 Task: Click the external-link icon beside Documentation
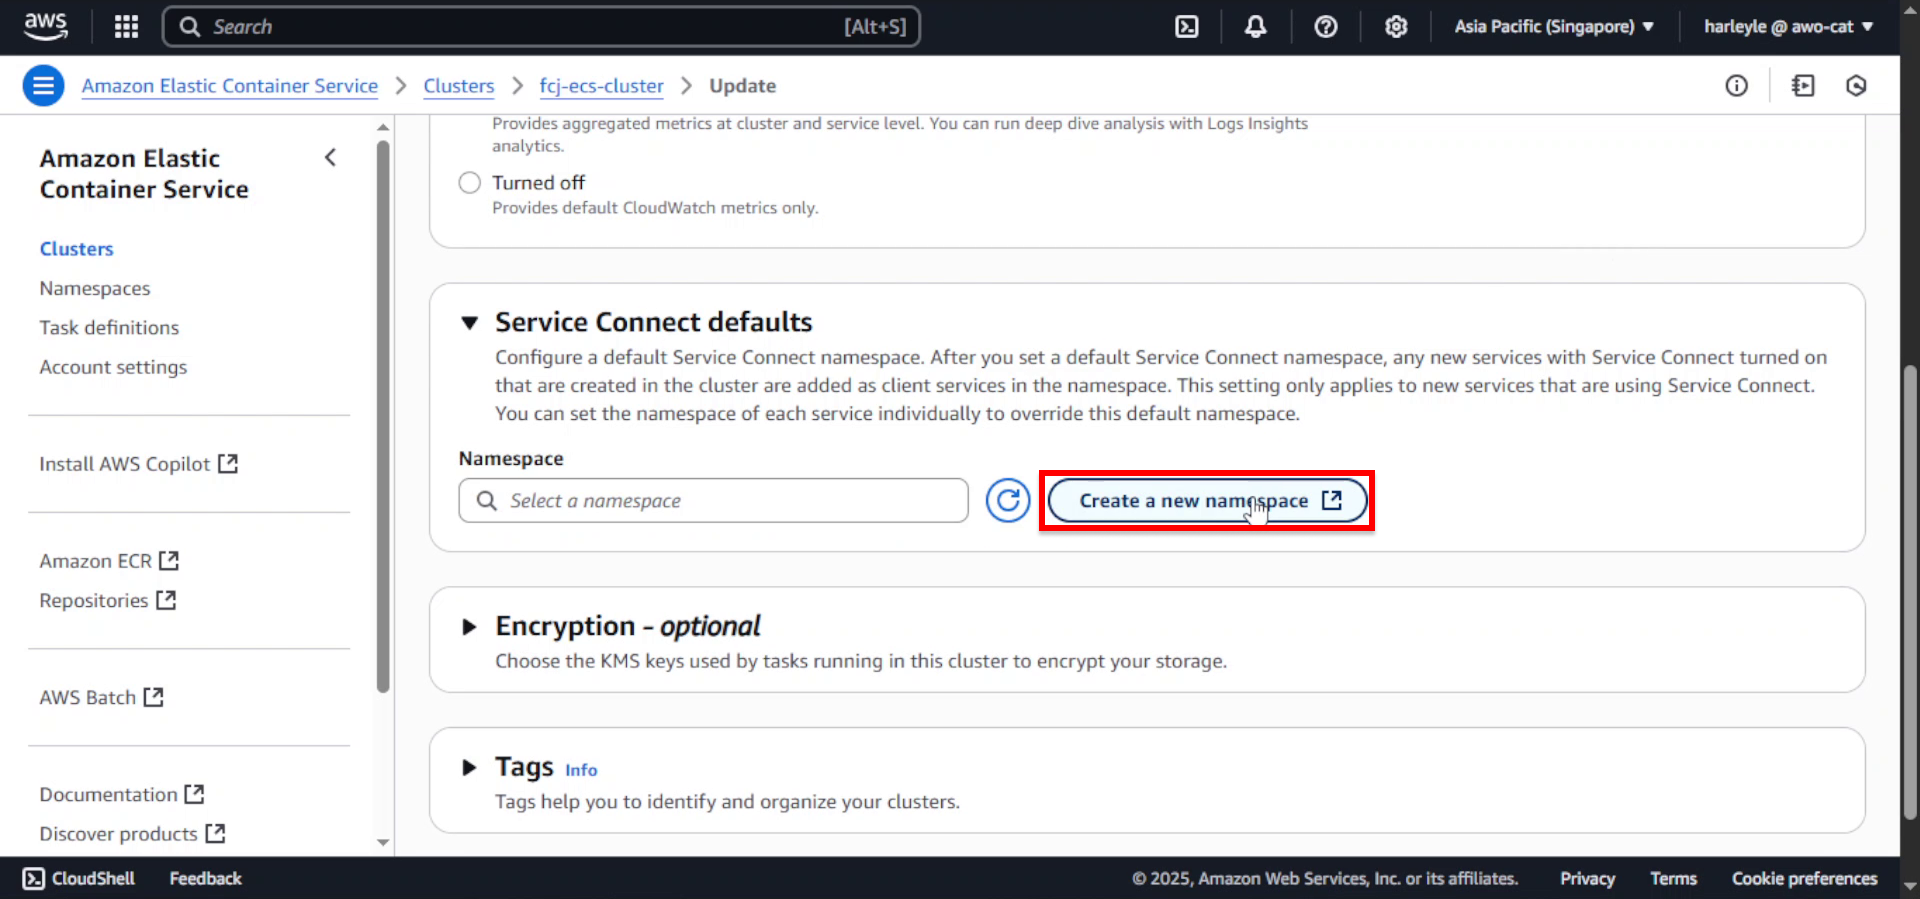(194, 794)
